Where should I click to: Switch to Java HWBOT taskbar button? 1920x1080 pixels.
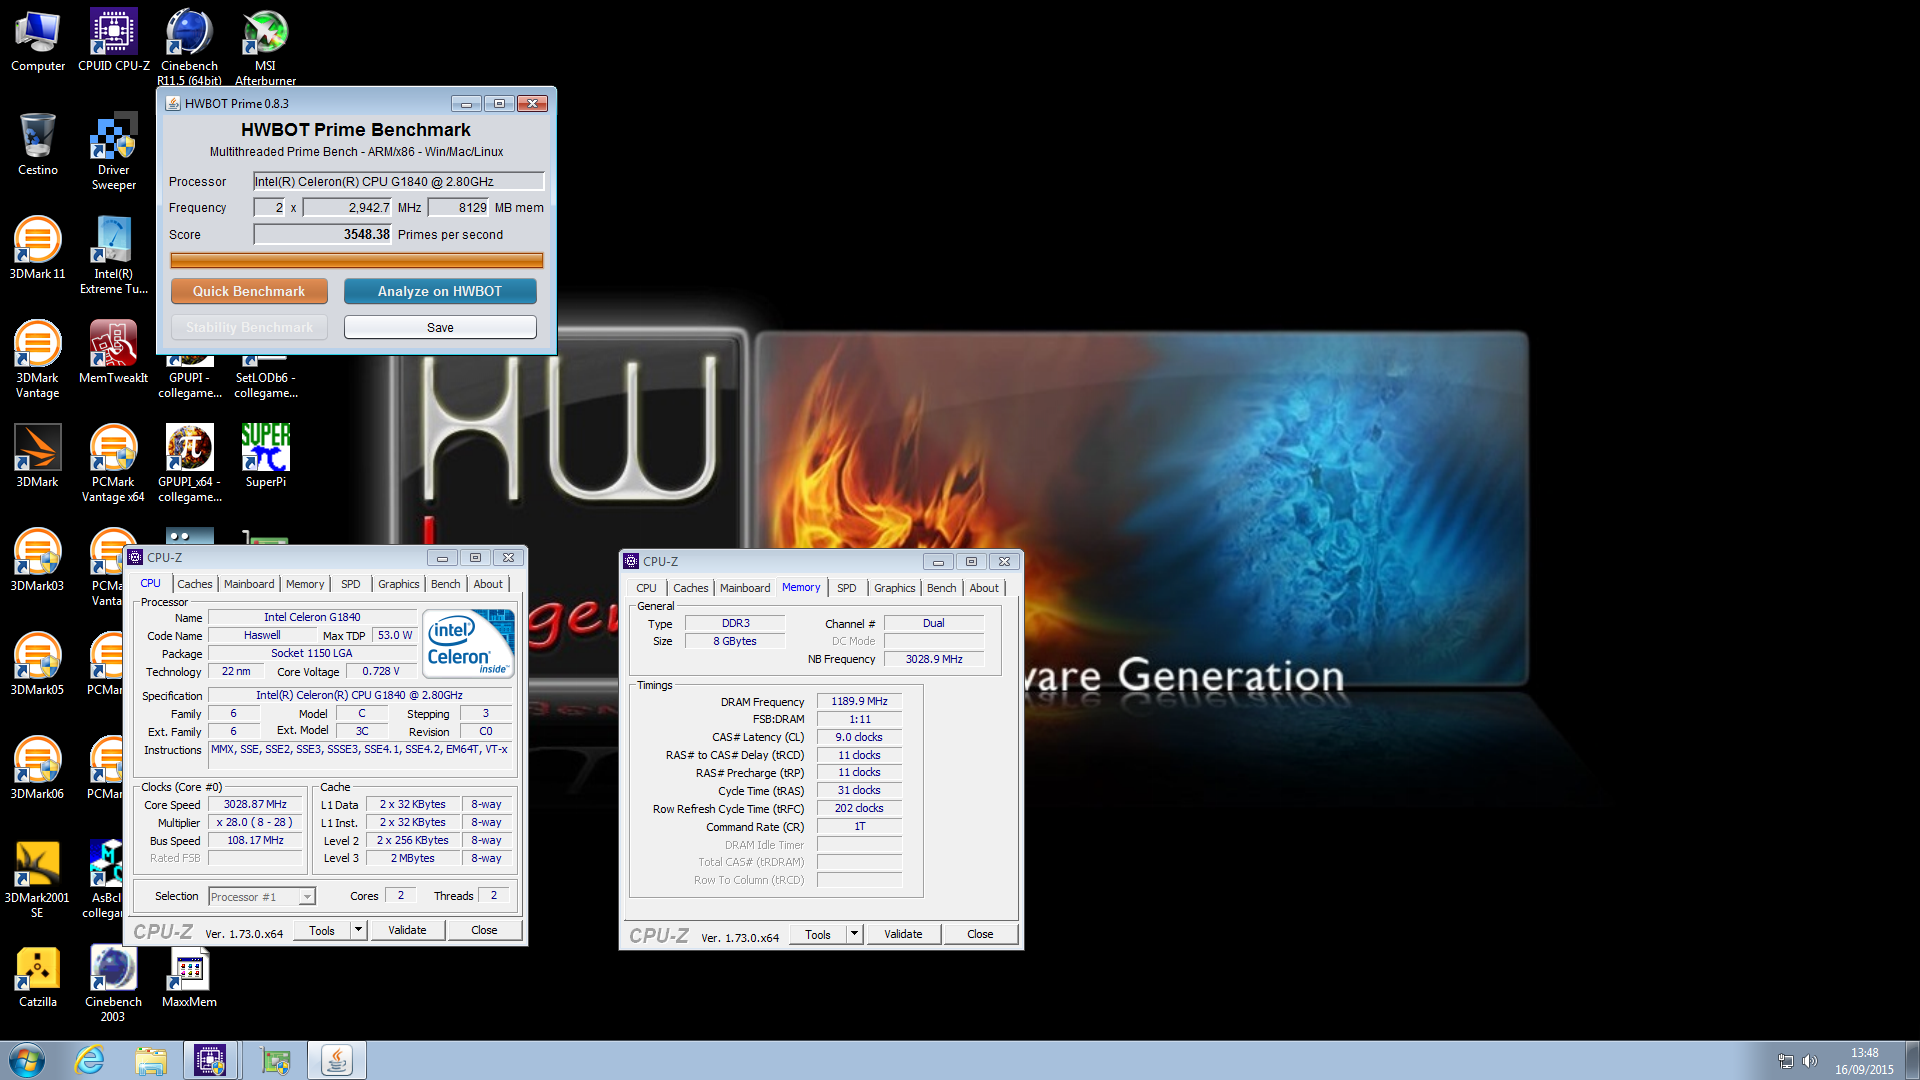pyautogui.click(x=337, y=1060)
